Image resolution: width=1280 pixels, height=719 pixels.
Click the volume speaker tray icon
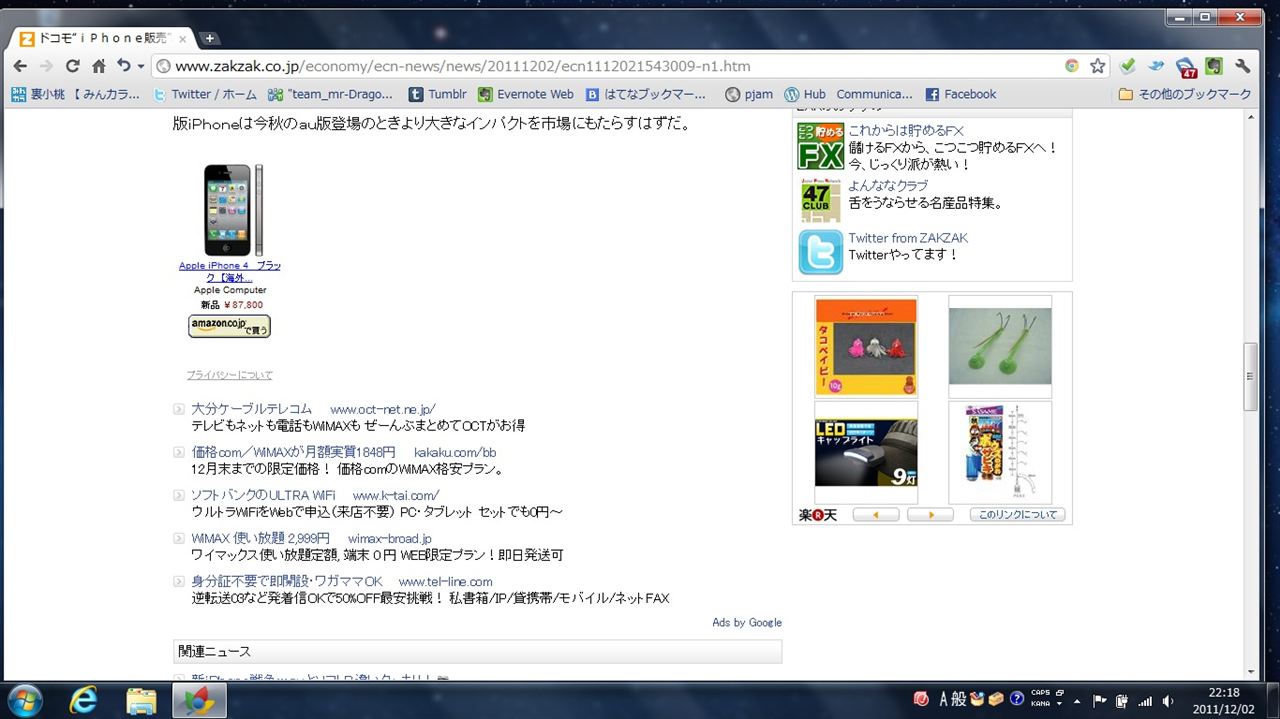pos(1167,700)
